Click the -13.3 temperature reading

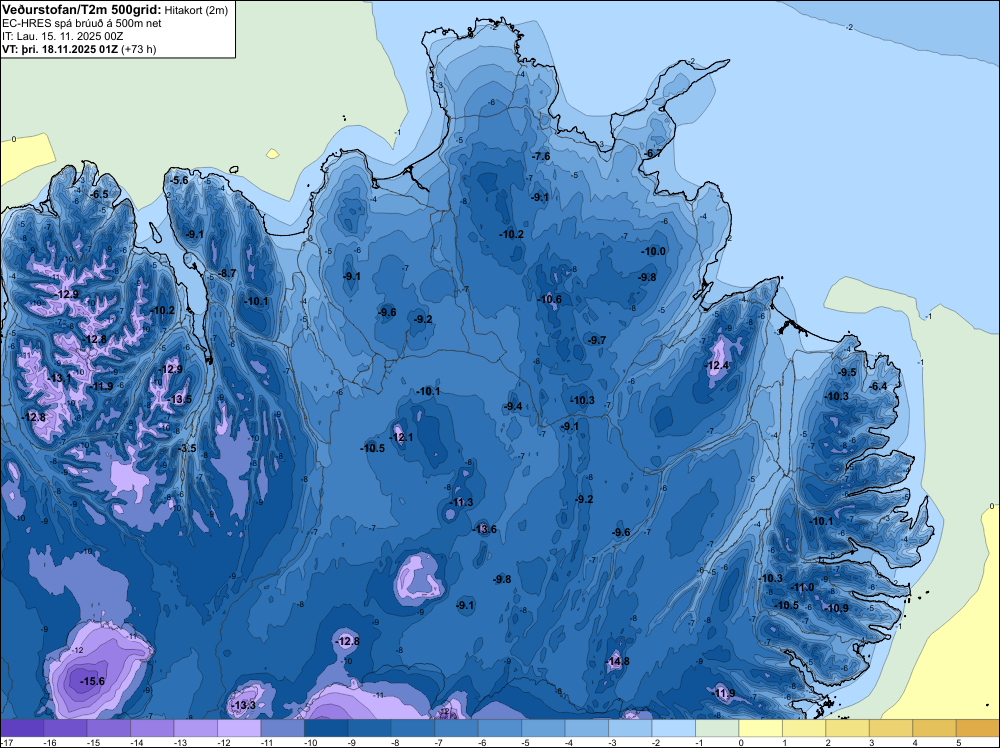(243, 705)
